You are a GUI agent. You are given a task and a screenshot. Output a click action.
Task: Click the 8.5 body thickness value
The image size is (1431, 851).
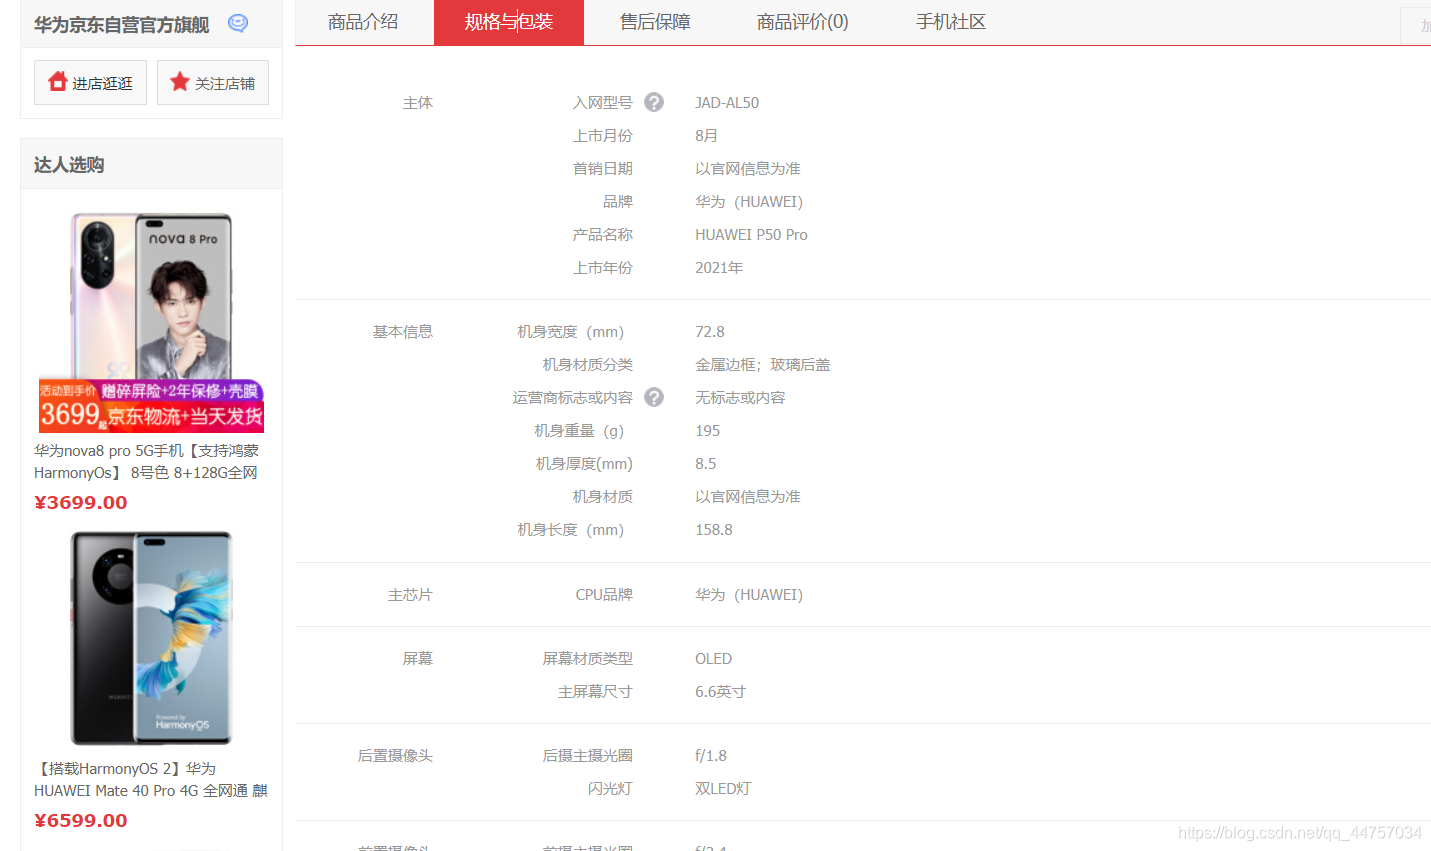pos(705,464)
